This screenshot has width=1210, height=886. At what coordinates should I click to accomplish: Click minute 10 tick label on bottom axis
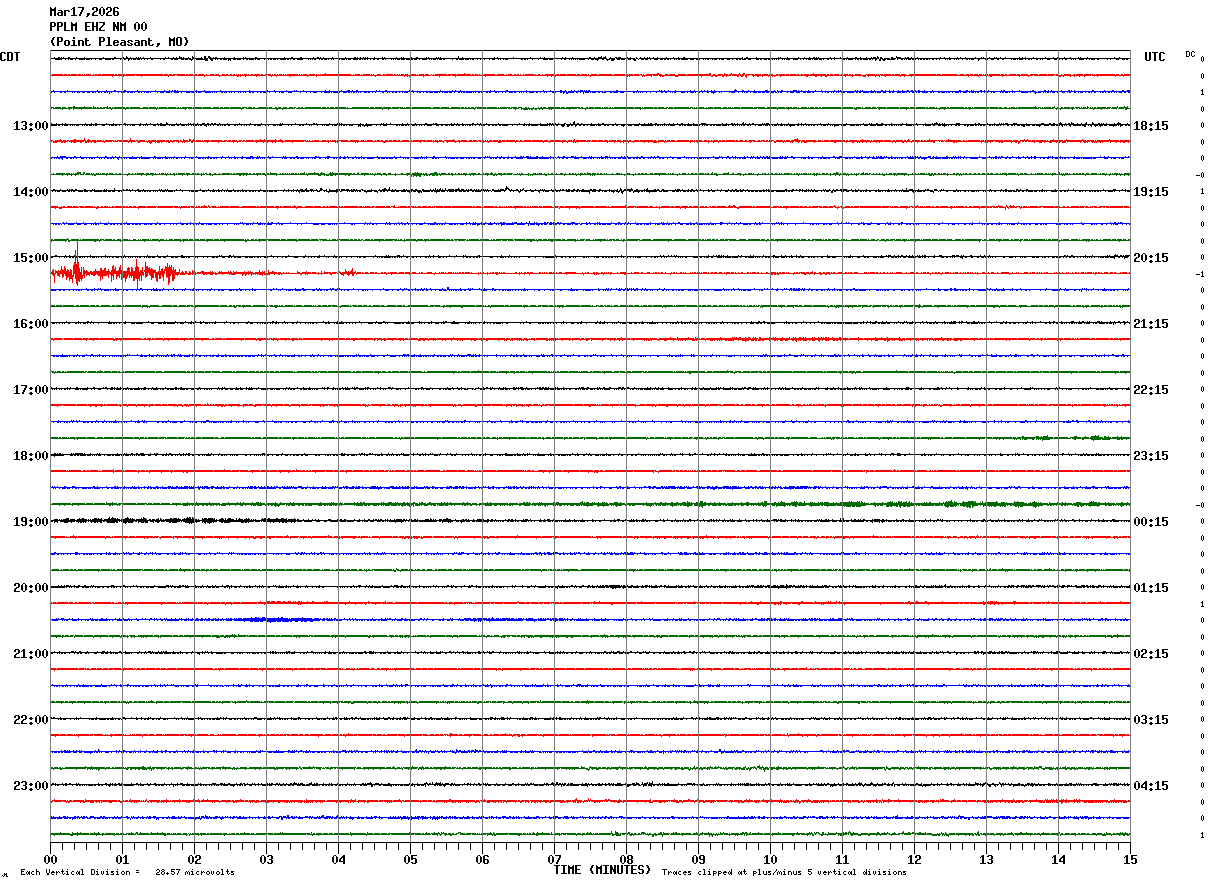coord(770,859)
